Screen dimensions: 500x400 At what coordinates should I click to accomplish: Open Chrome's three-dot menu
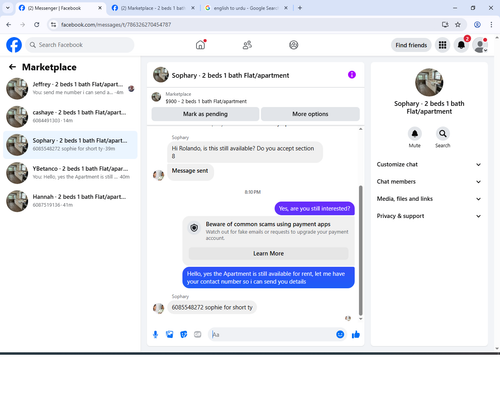click(491, 25)
